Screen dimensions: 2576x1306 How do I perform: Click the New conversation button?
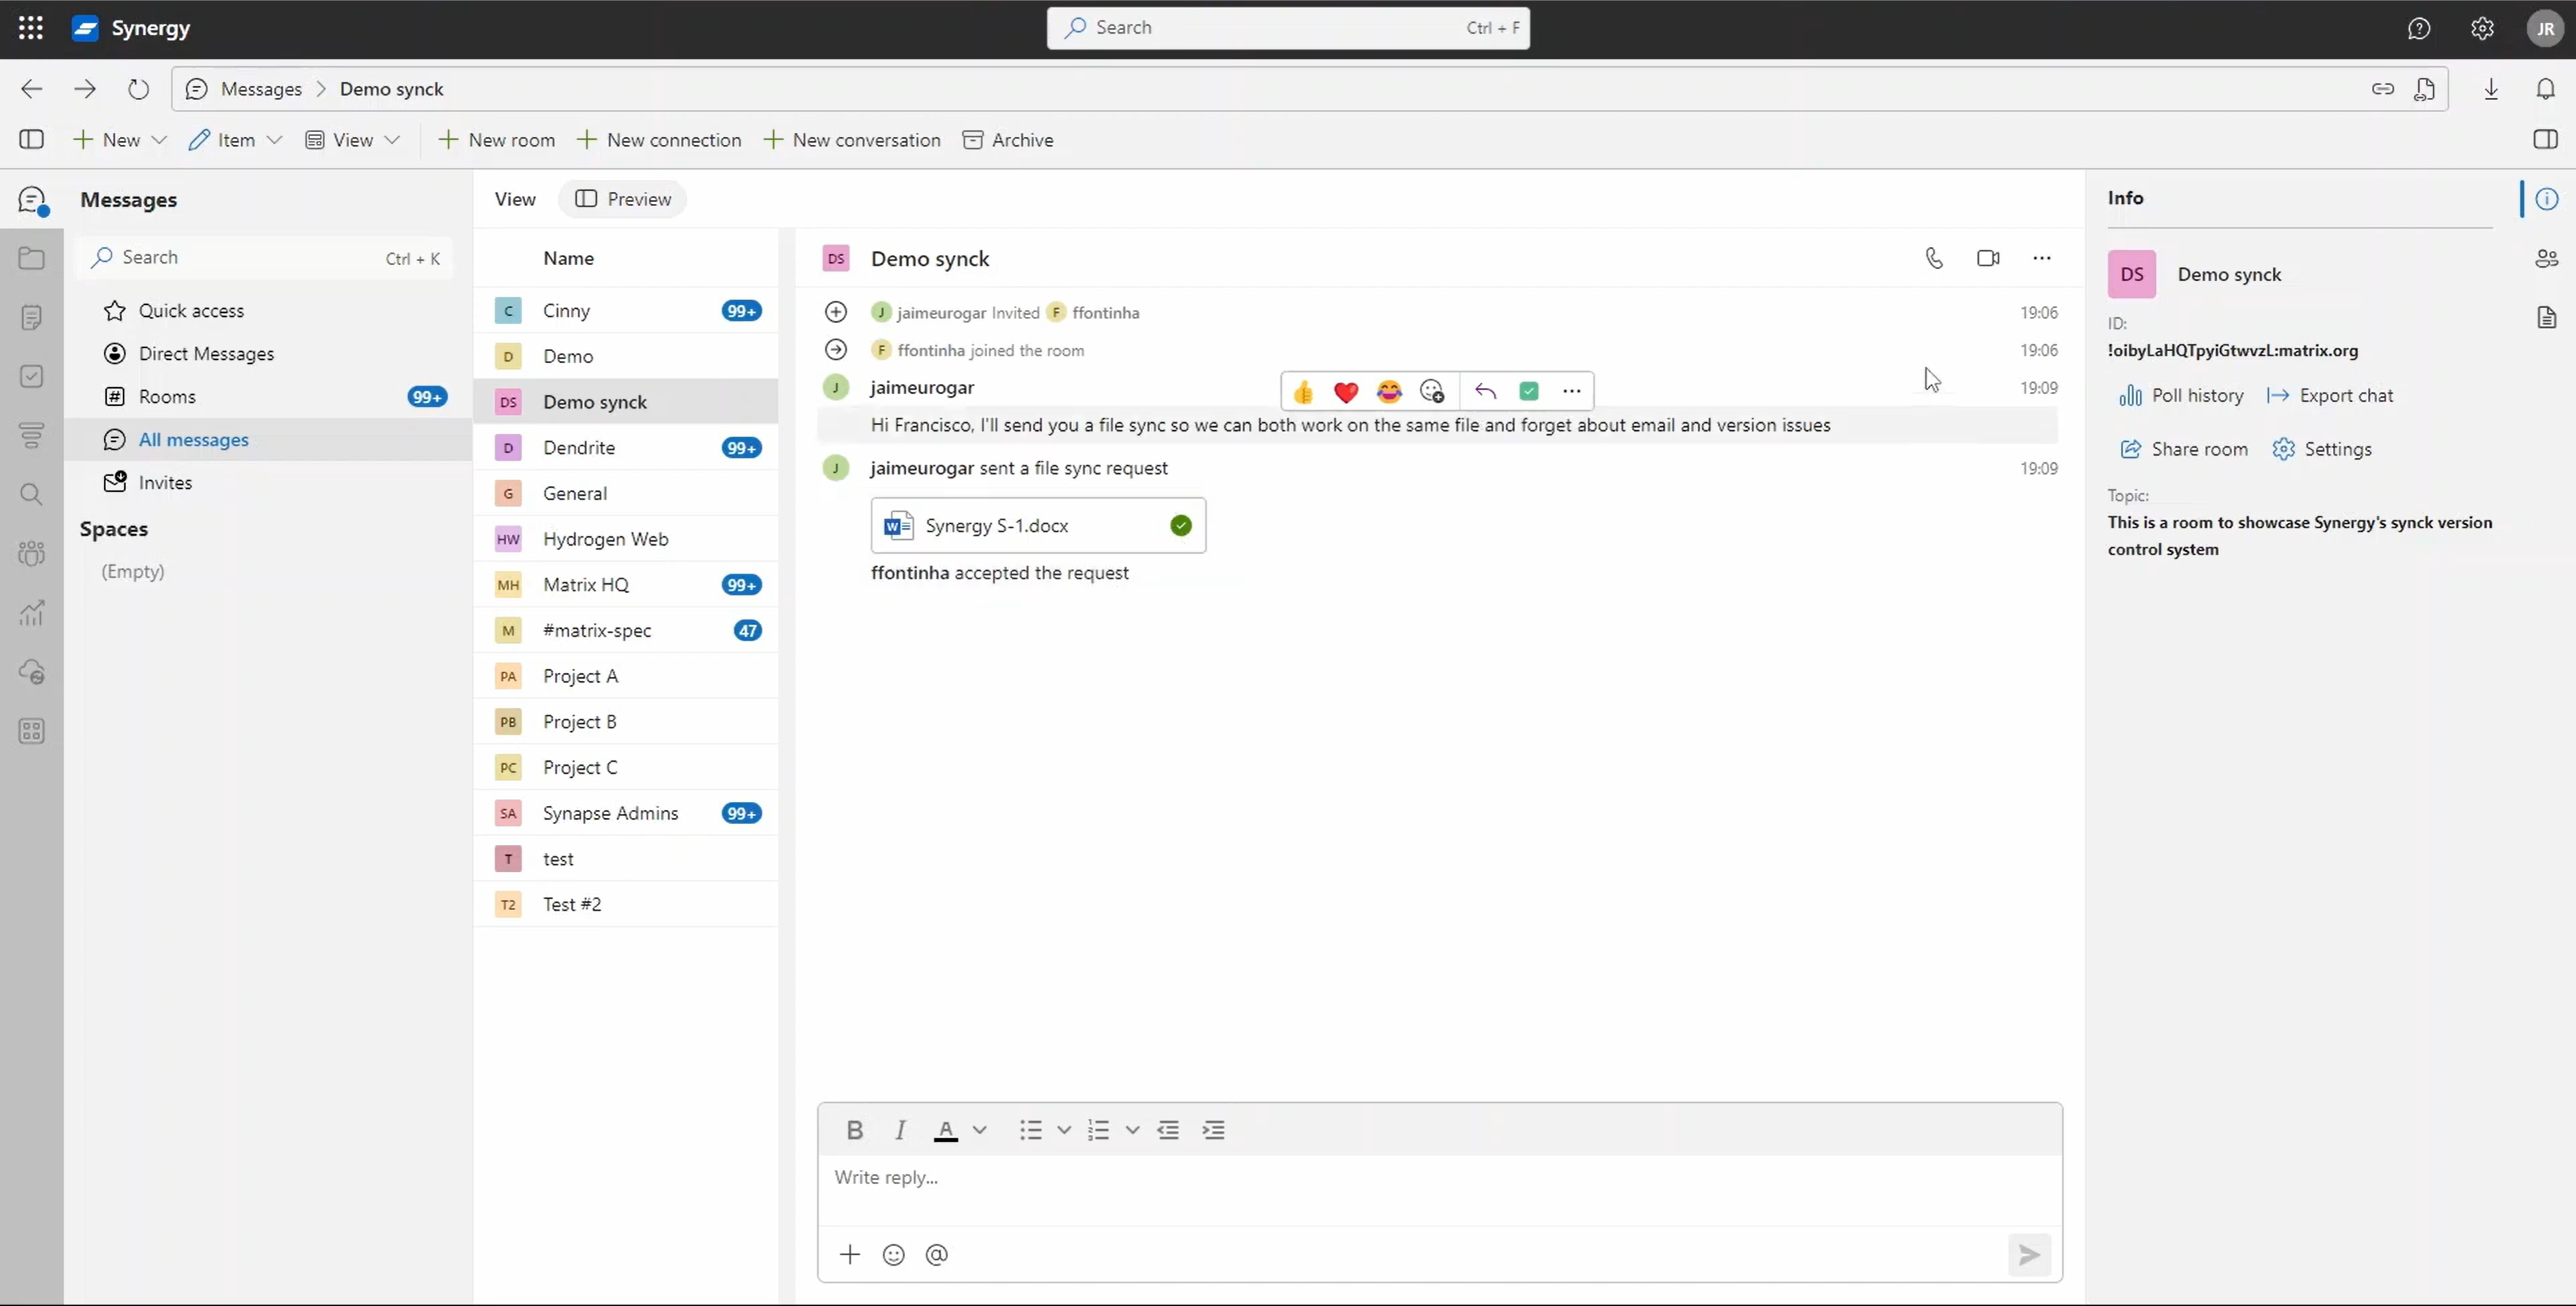point(852,140)
